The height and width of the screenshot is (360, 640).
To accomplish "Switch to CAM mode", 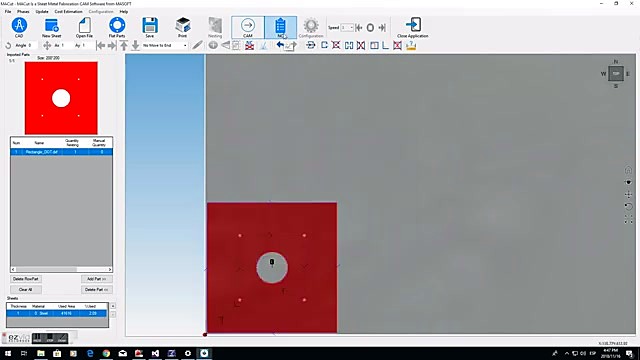I will [248, 27].
